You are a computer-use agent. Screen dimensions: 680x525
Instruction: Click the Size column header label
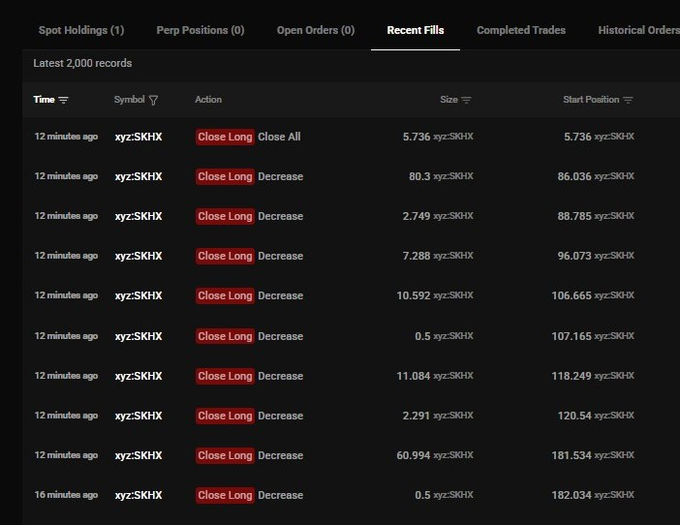449,100
